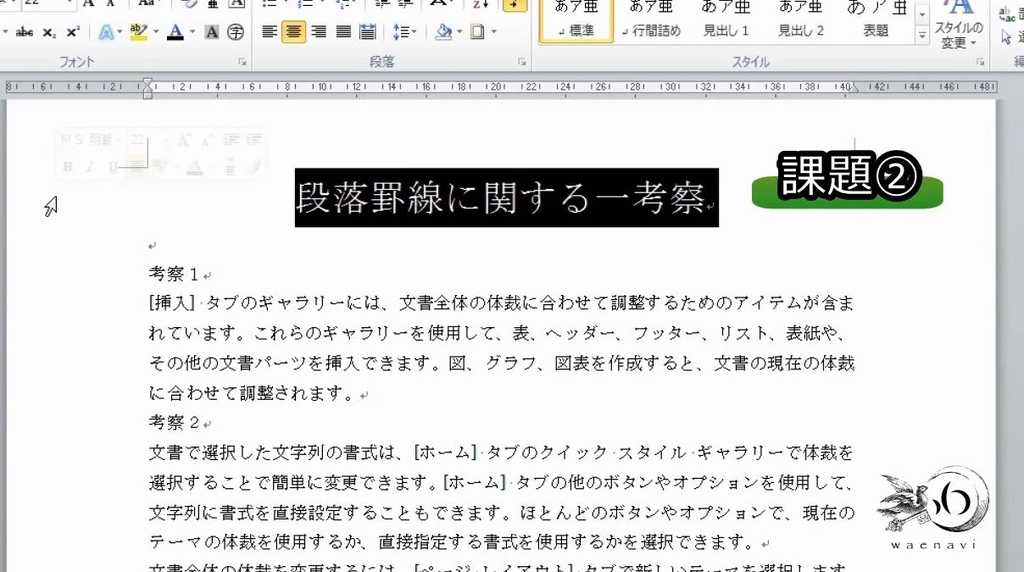This screenshot has height=572, width=1024.
Task: Open Font dialog launcher
Action: [242, 62]
